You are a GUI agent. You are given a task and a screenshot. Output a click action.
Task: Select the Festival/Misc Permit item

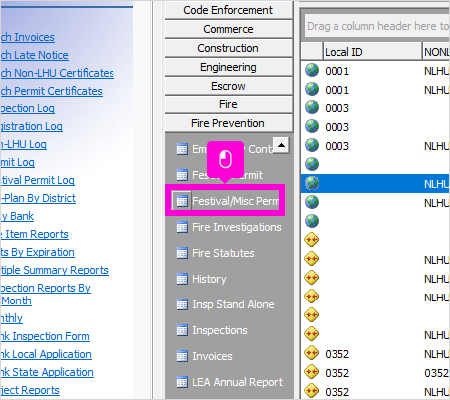pos(225,201)
